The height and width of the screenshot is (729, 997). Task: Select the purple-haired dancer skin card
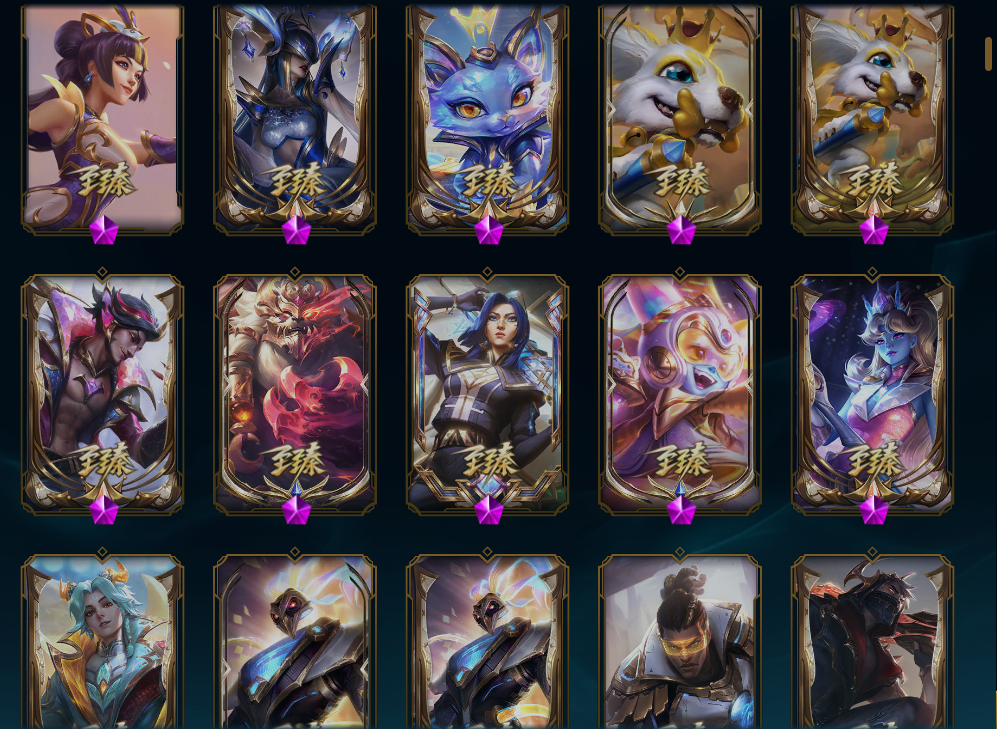click(x=102, y=118)
